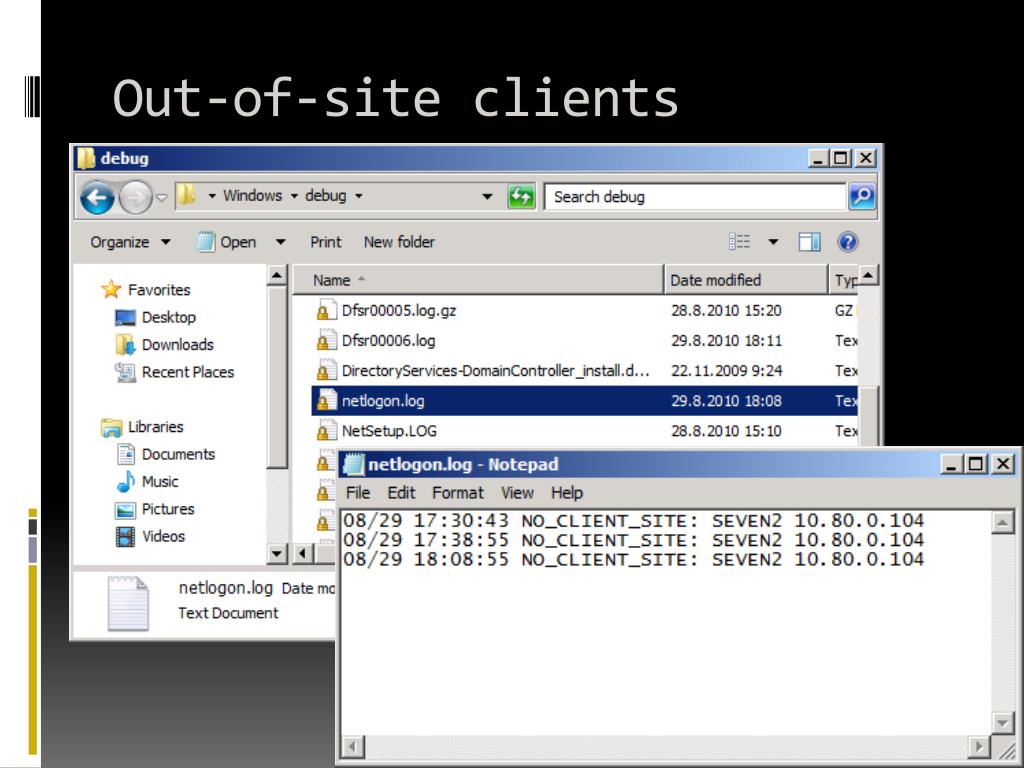Click the Windows breadcrumb in address bar

(253, 196)
